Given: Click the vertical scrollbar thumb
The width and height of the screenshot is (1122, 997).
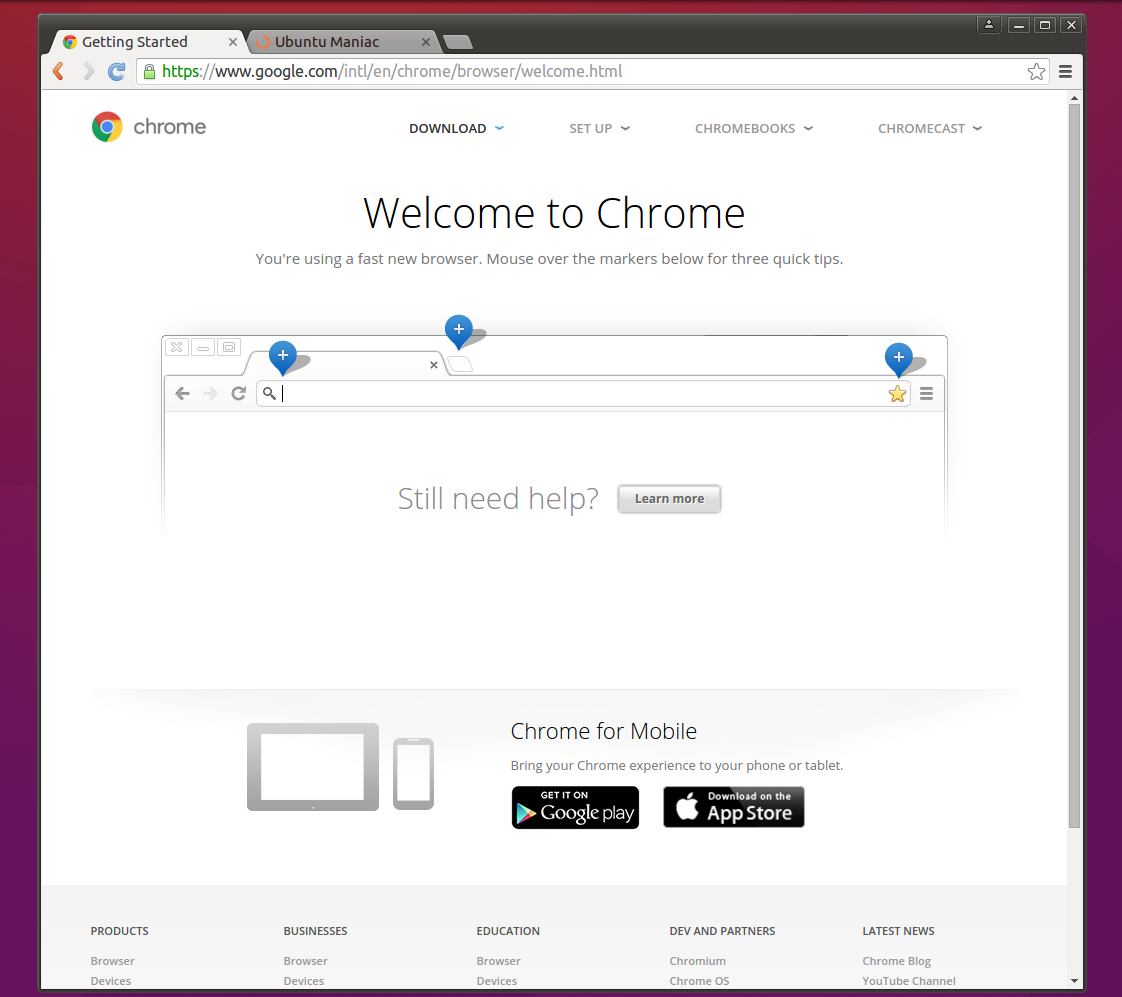Looking at the screenshot, I should pos(1074,465).
